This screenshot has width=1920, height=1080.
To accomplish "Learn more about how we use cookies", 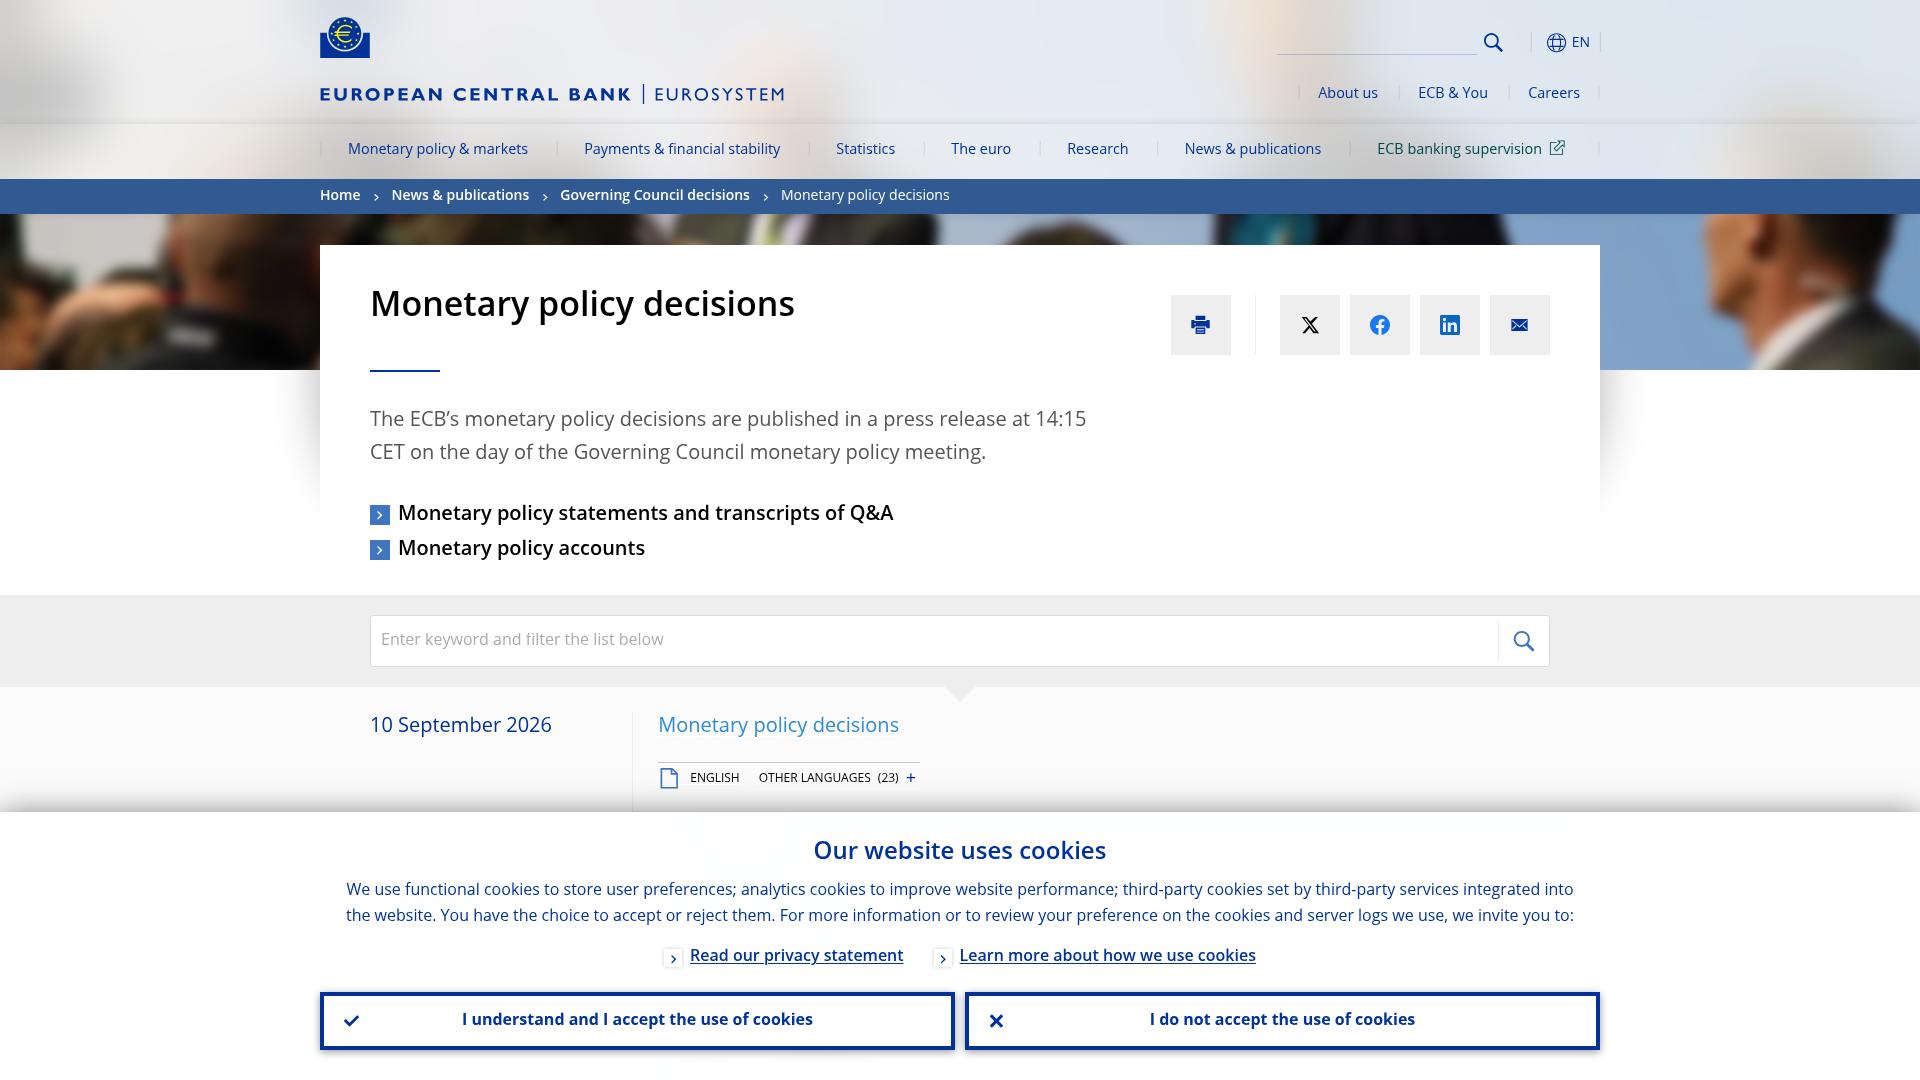I will [x=1108, y=956].
